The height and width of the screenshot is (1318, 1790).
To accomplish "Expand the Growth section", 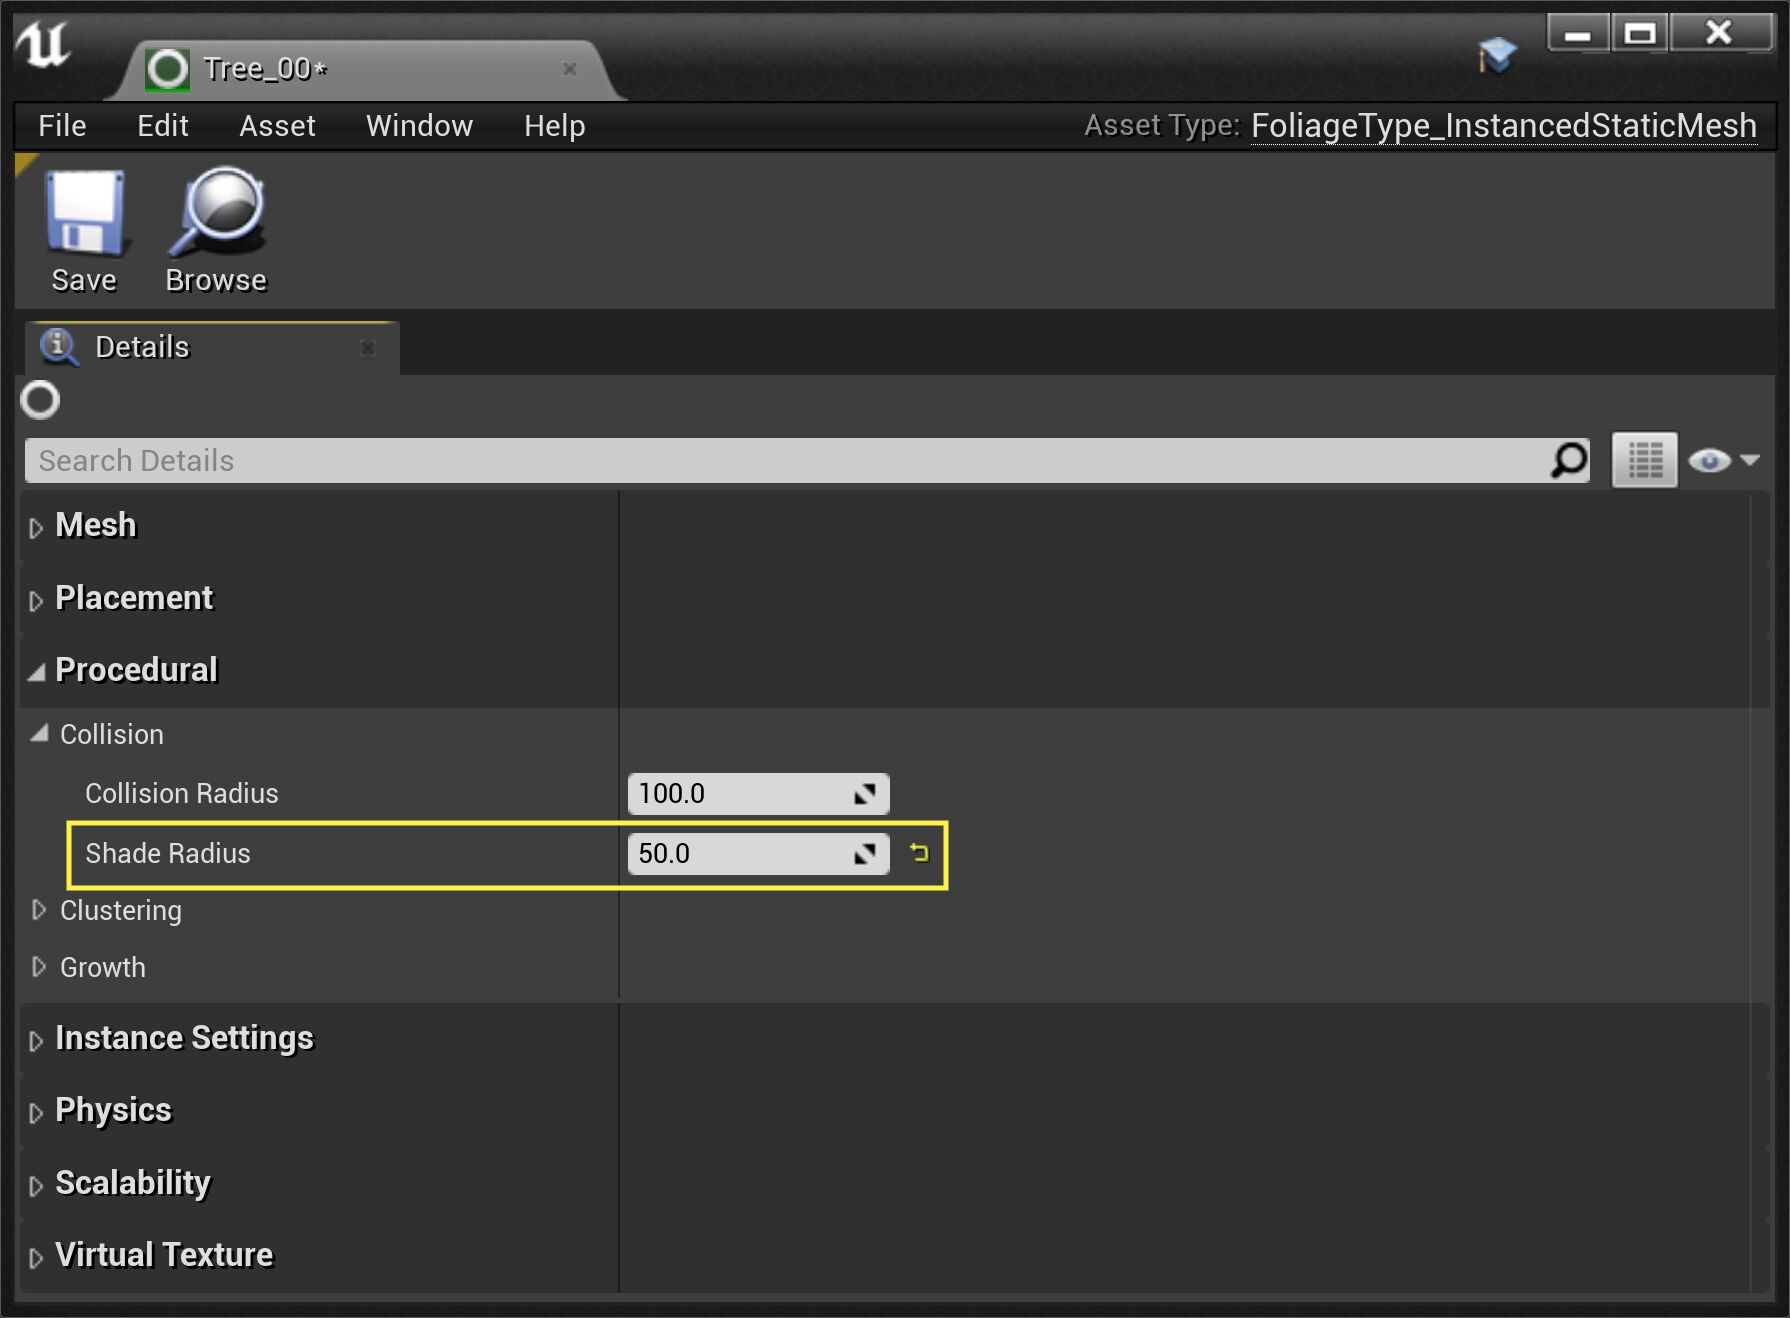I will click(39, 967).
